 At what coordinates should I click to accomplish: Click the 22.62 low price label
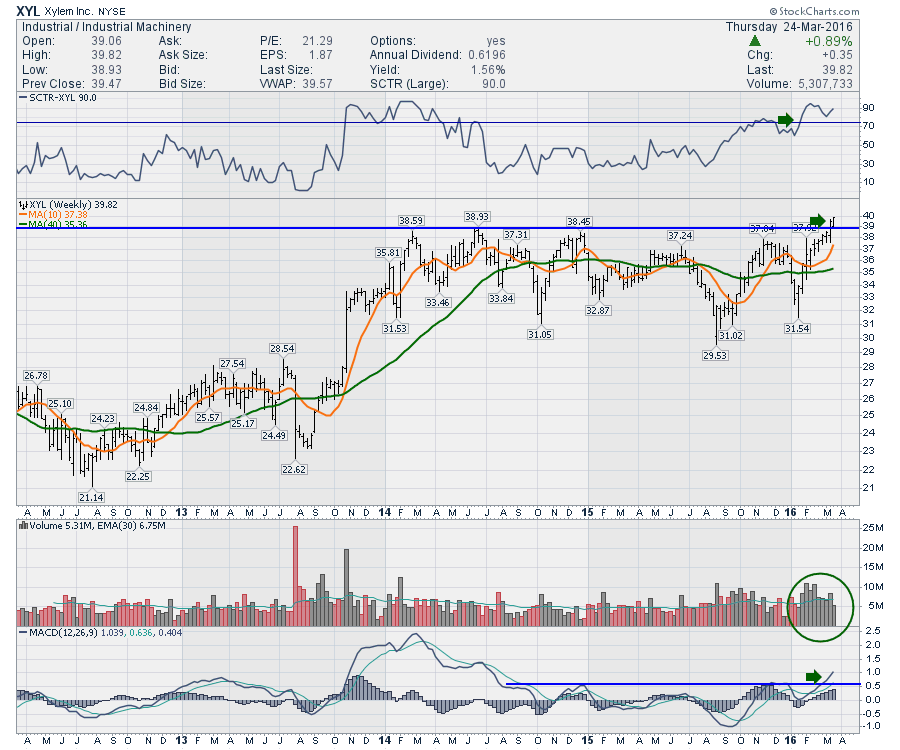[x=294, y=469]
